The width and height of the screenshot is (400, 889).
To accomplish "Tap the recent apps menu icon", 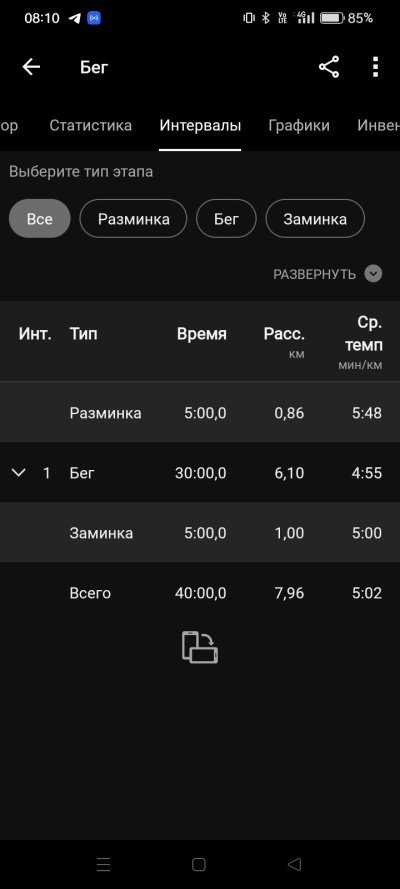I will [x=104, y=864].
